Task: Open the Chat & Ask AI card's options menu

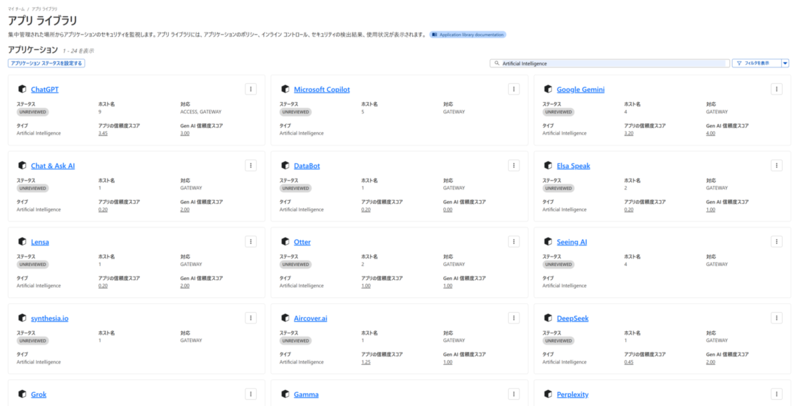Action: tap(251, 165)
